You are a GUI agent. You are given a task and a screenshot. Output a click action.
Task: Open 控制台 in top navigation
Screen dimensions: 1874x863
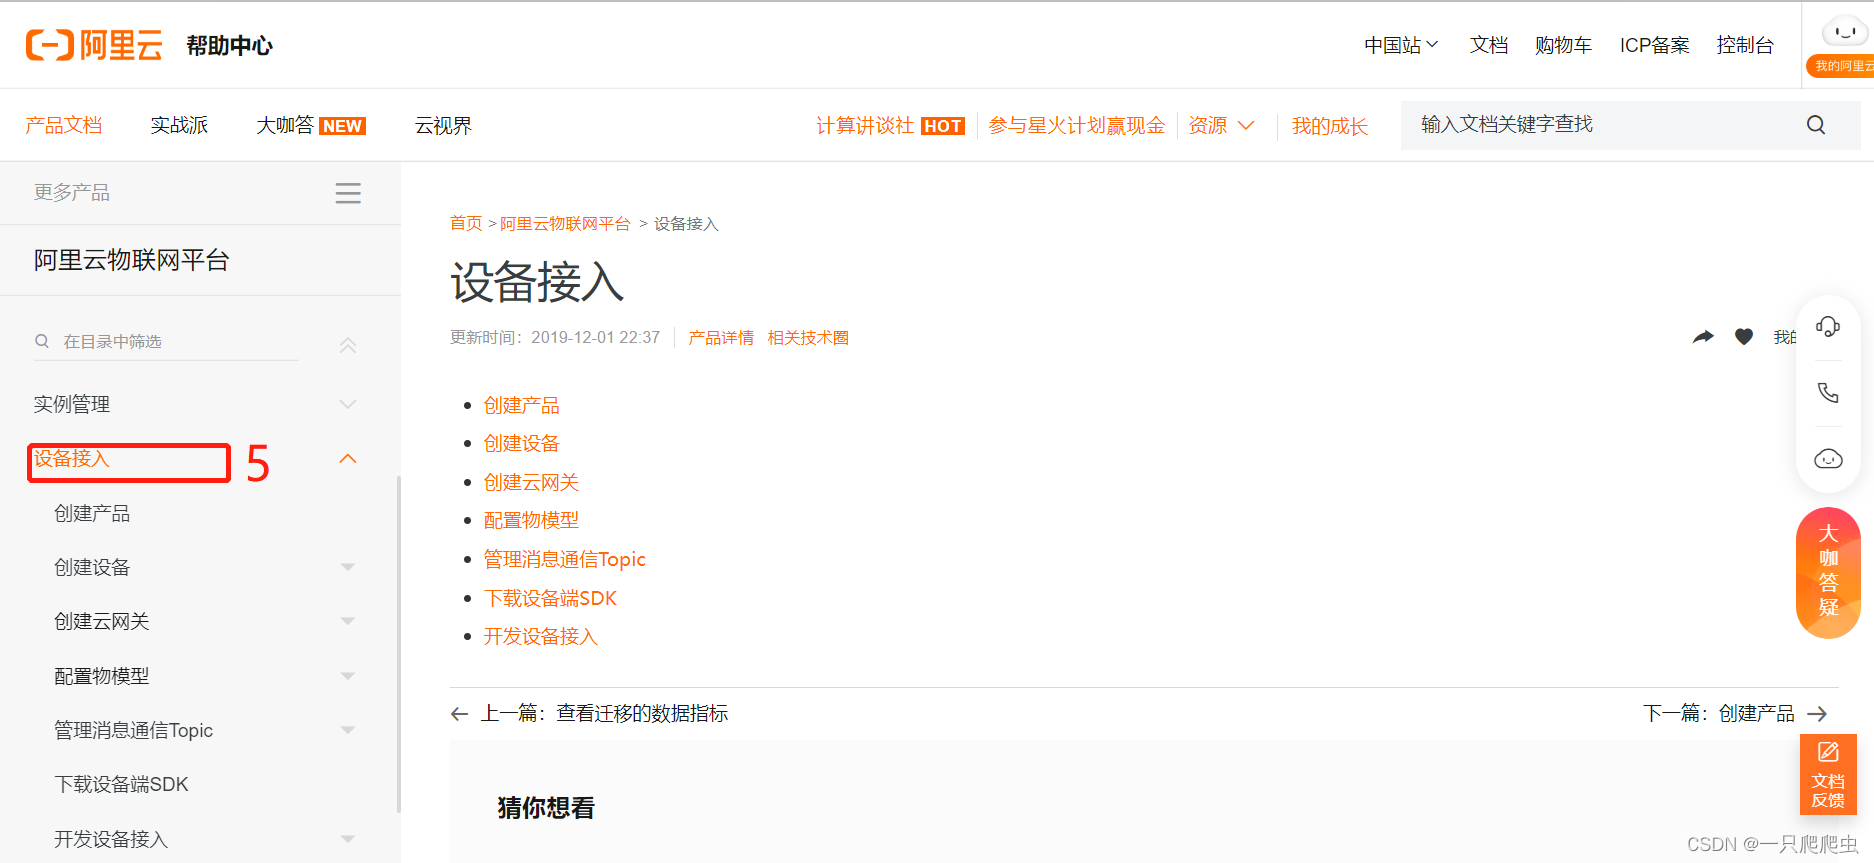pos(1745,45)
